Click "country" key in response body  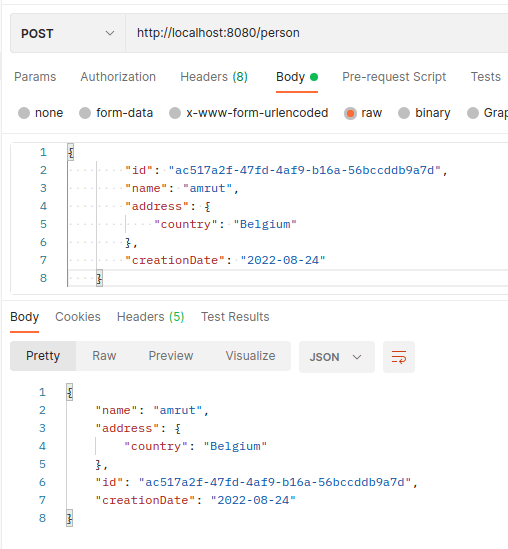[x=156, y=446]
